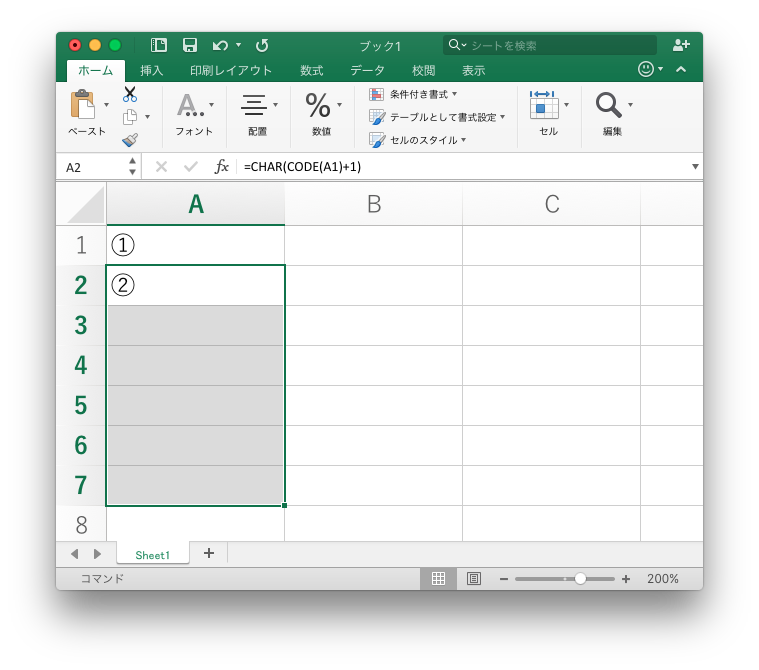Collapse the ribbon with the chevron
This screenshot has width=759, height=670.
pos(681,69)
